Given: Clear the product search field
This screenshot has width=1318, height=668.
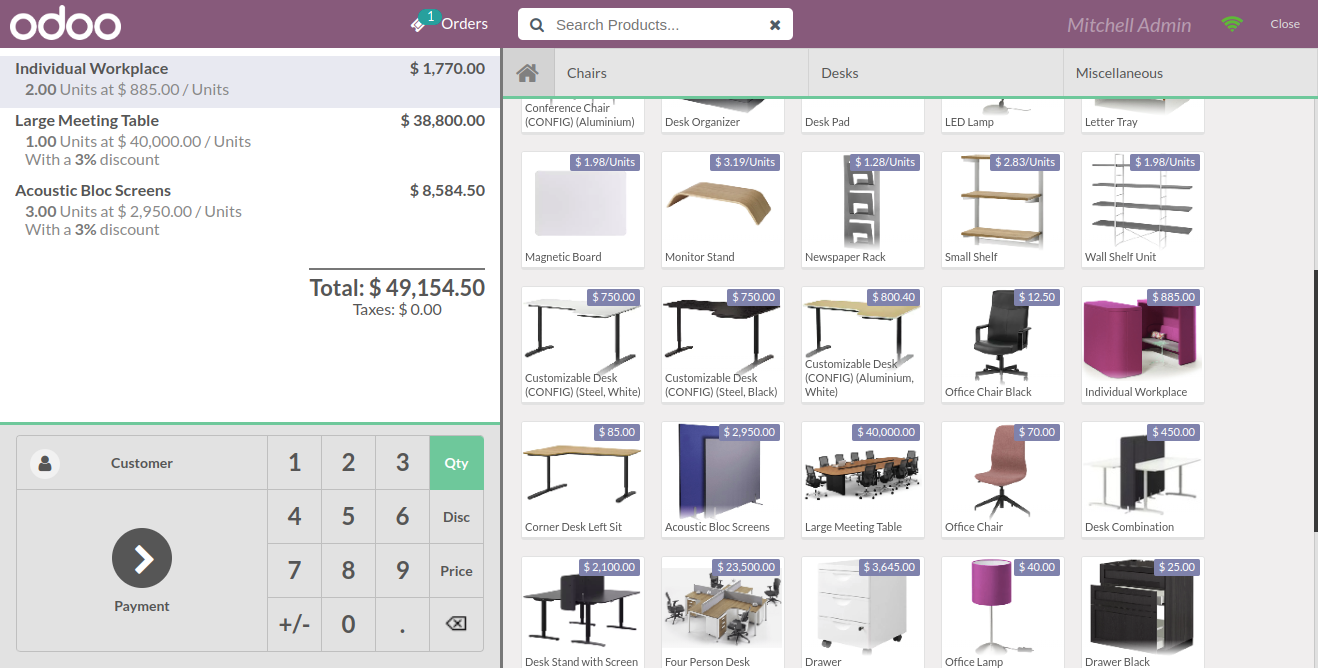Looking at the screenshot, I should click(775, 25).
